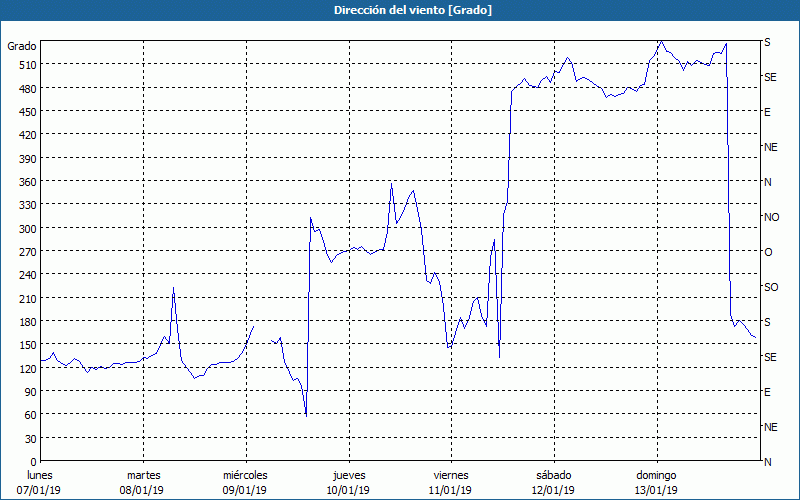
Task: Click the 'domingo 13/01/19' date label
Action: tap(656, 483)
